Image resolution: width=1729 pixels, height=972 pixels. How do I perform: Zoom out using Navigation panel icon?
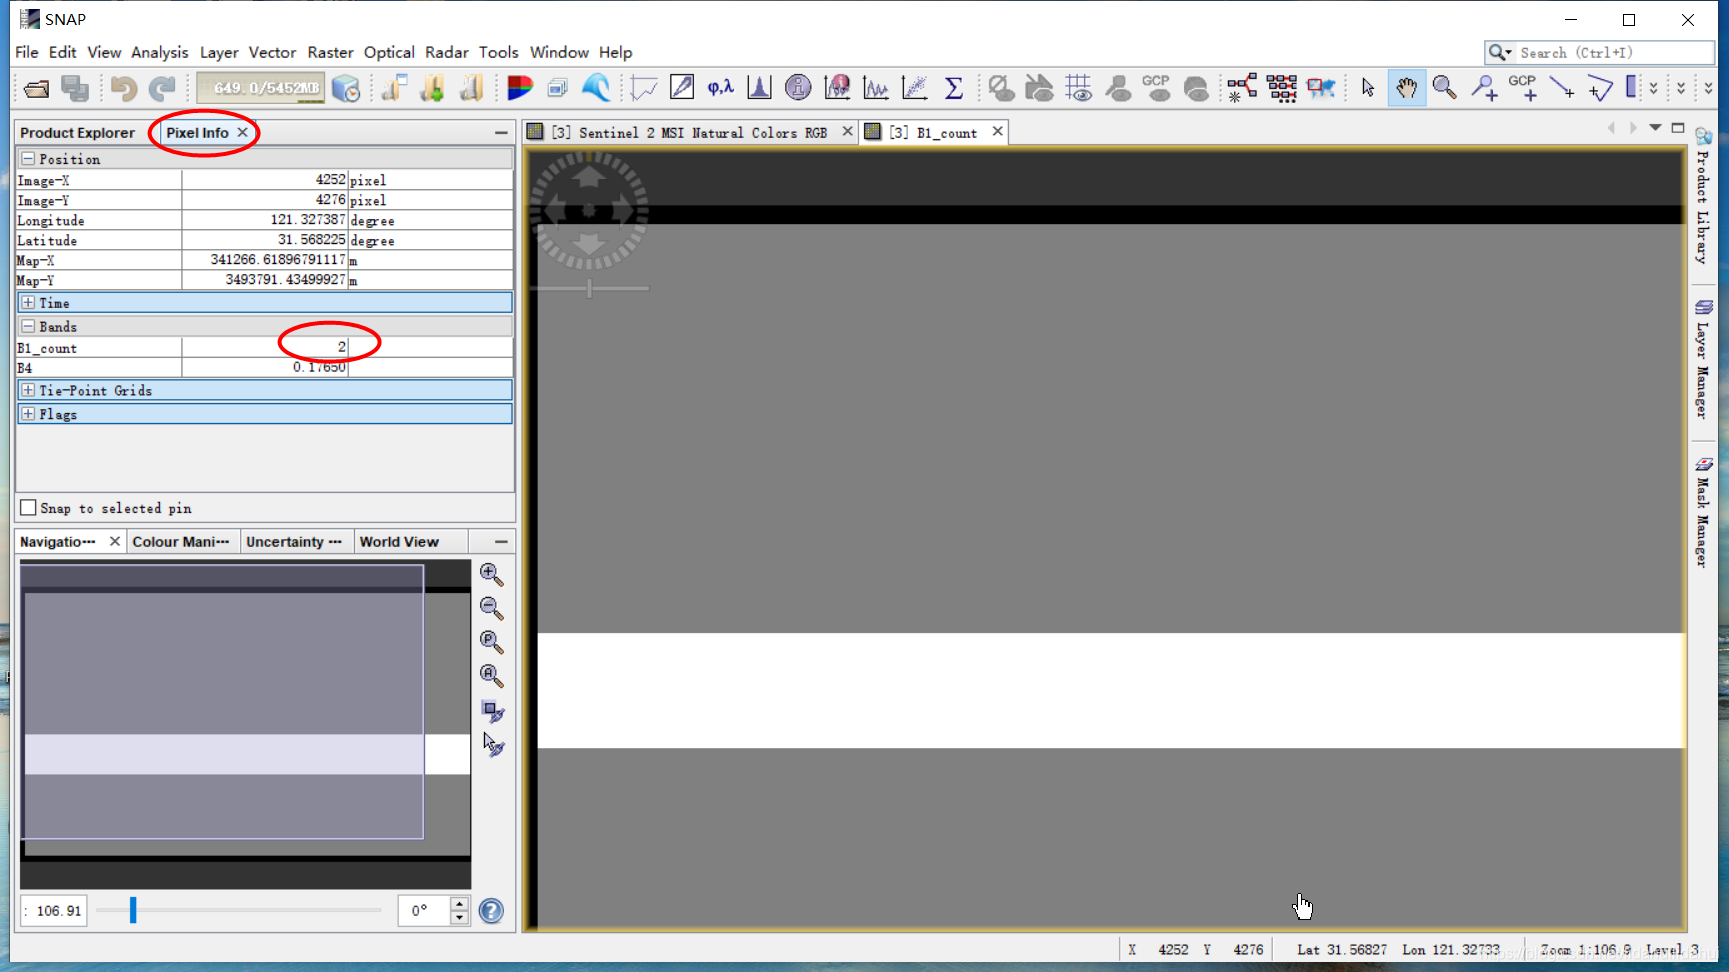pos(491,608)
